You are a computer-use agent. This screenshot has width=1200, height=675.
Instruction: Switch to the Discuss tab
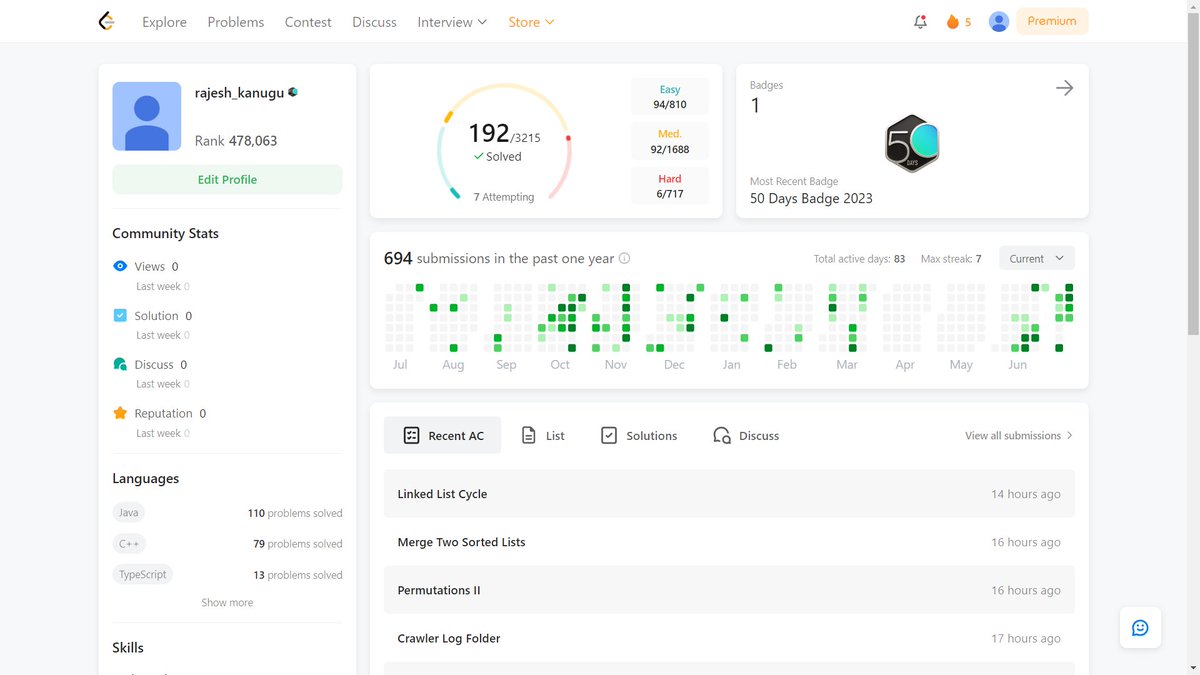click(x=746, y=435)
